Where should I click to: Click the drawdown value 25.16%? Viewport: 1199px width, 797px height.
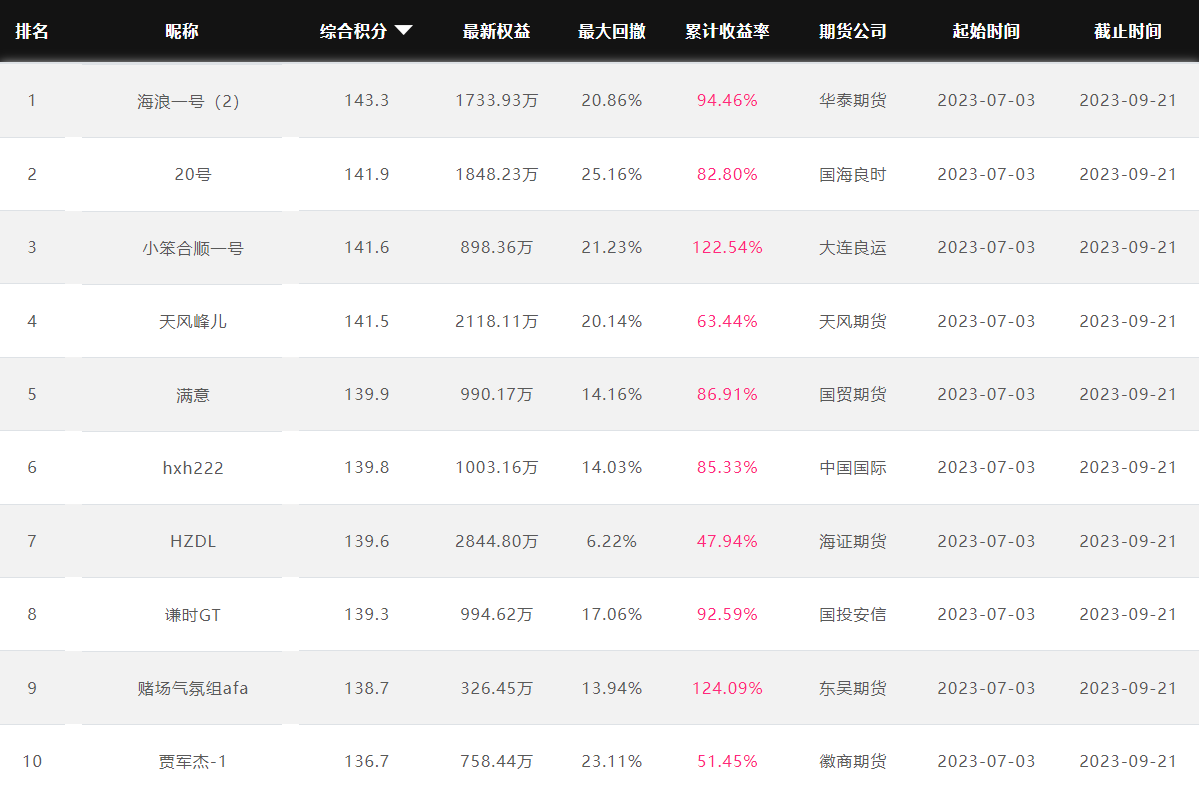pyautogui.click(x=612, y=174)
